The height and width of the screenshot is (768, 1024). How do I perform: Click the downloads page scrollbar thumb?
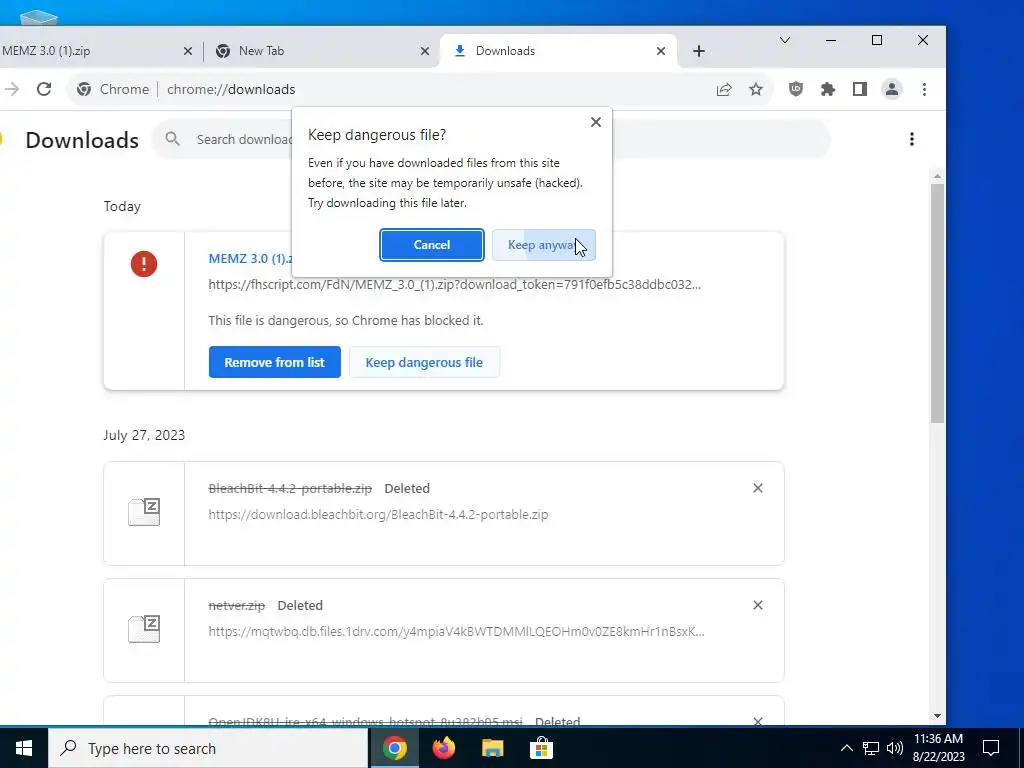pyautogui.click(x=937, y=303)
